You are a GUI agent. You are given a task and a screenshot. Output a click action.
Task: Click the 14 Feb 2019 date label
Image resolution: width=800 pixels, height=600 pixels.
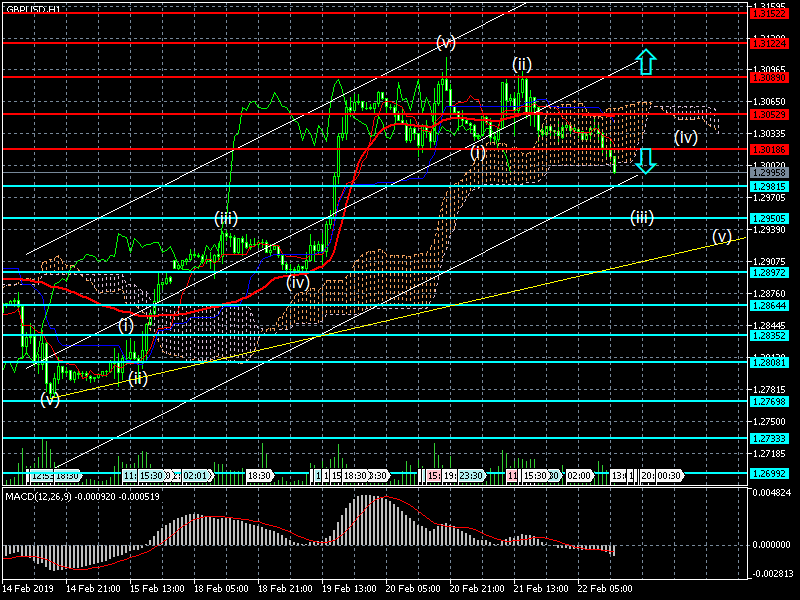tap(28, 588)
